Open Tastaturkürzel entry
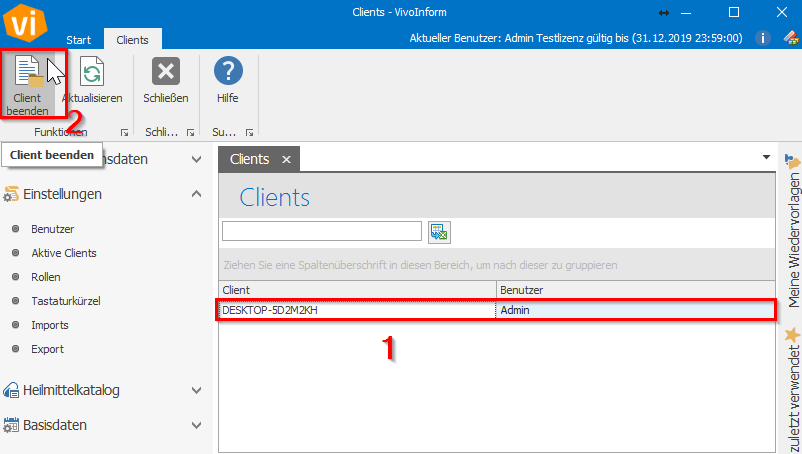The image size is (802, 454). coord(66,301)
